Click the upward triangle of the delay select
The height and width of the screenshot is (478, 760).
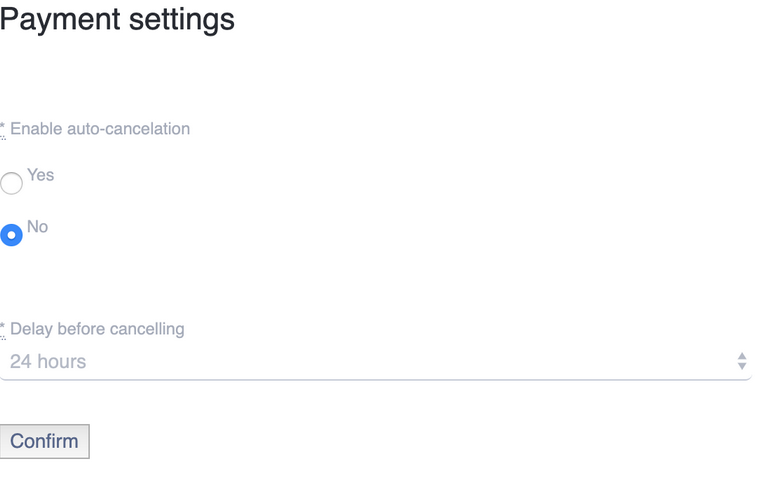click(x=742, y=356)
